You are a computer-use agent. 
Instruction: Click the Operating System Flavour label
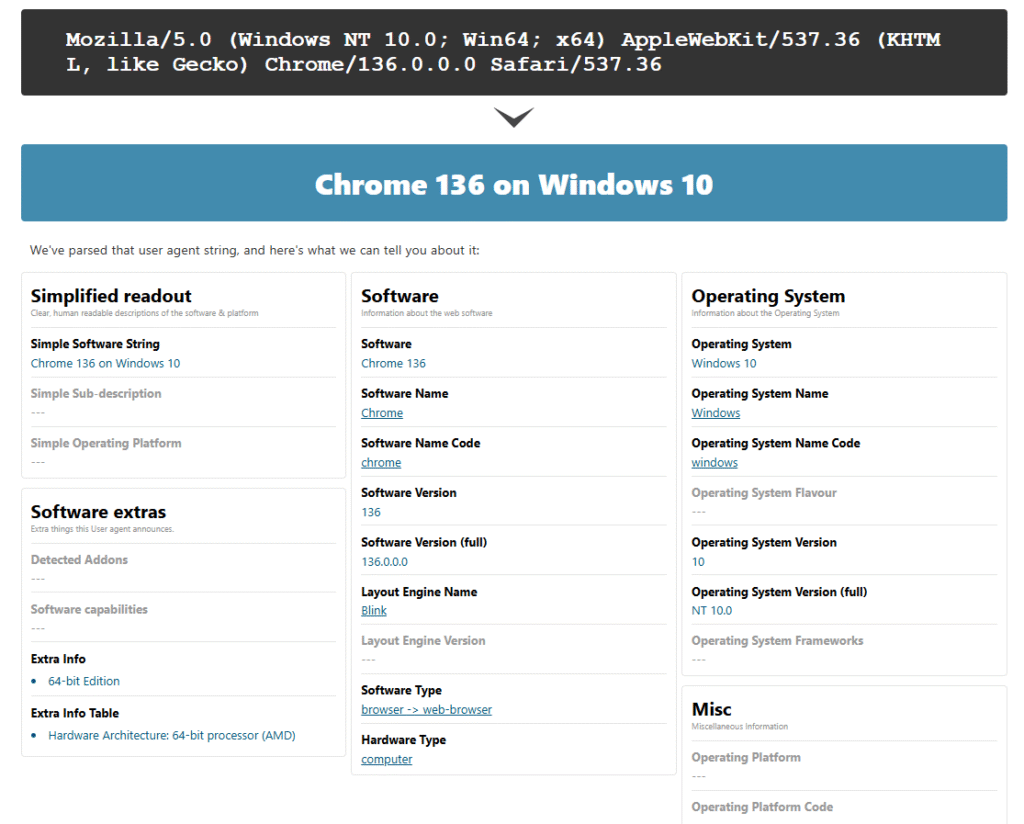pos(764,492)
